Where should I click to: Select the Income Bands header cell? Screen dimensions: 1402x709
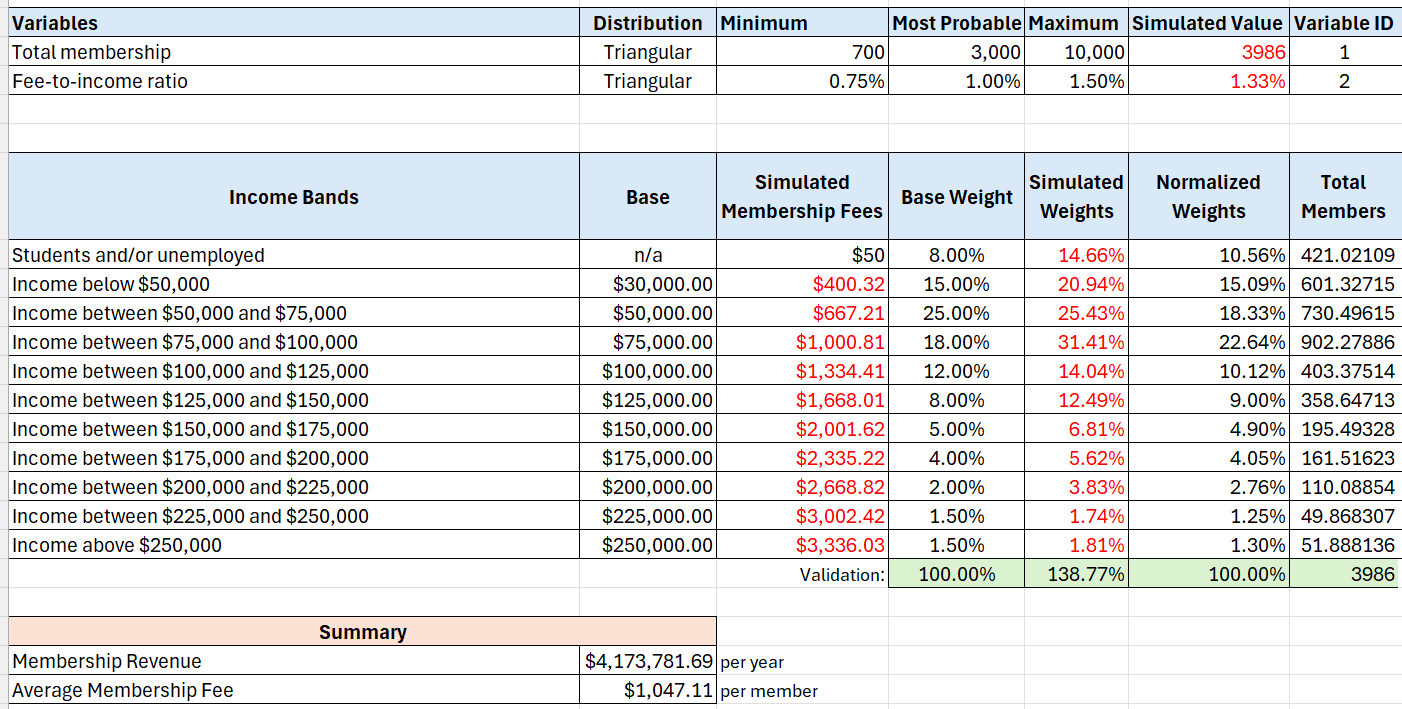tap(293, 197)
